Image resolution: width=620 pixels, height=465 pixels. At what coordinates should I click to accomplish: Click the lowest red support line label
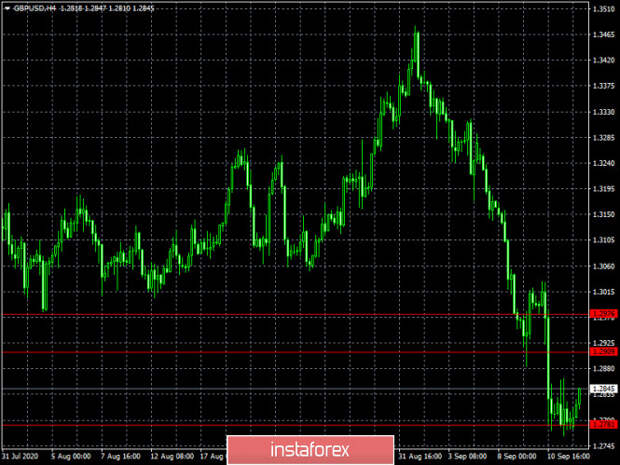point(604,425)
